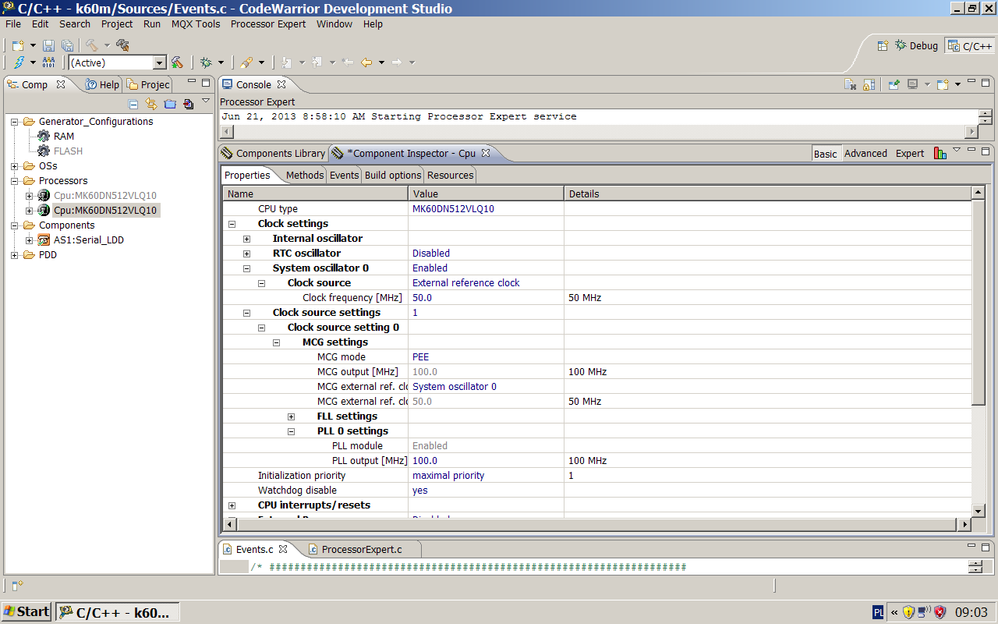Click the Open Console icon
This screenshot has height=624, width=998.
(x=943, y=85)
